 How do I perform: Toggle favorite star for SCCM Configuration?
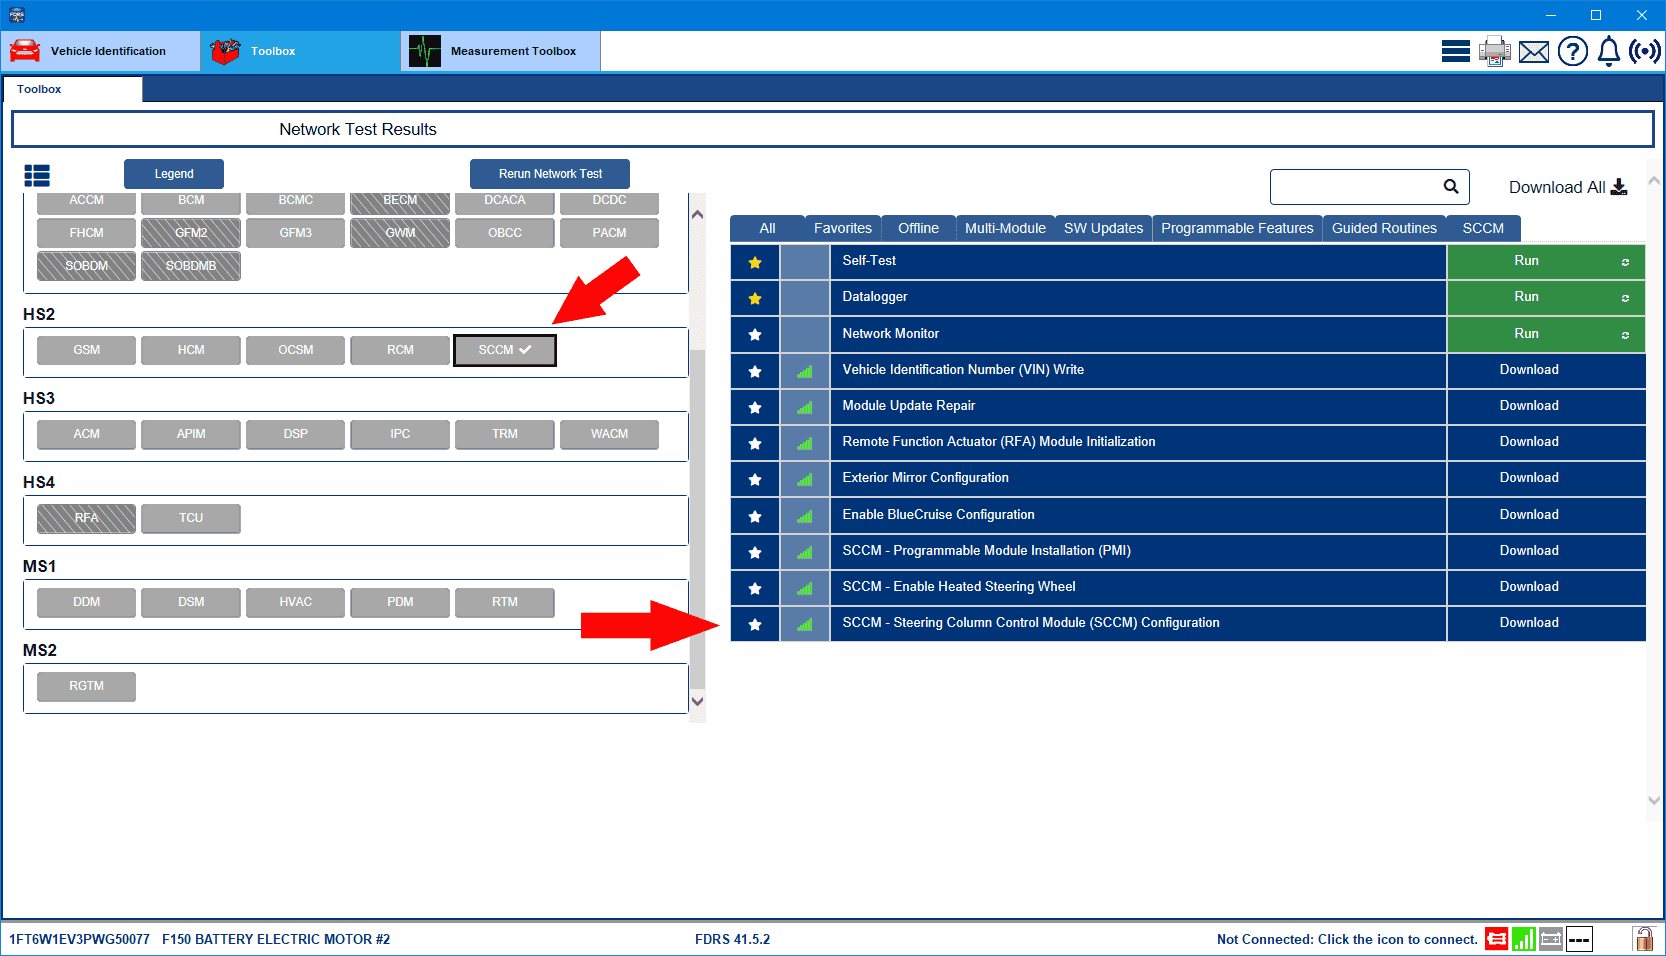[x=755, y=624]
